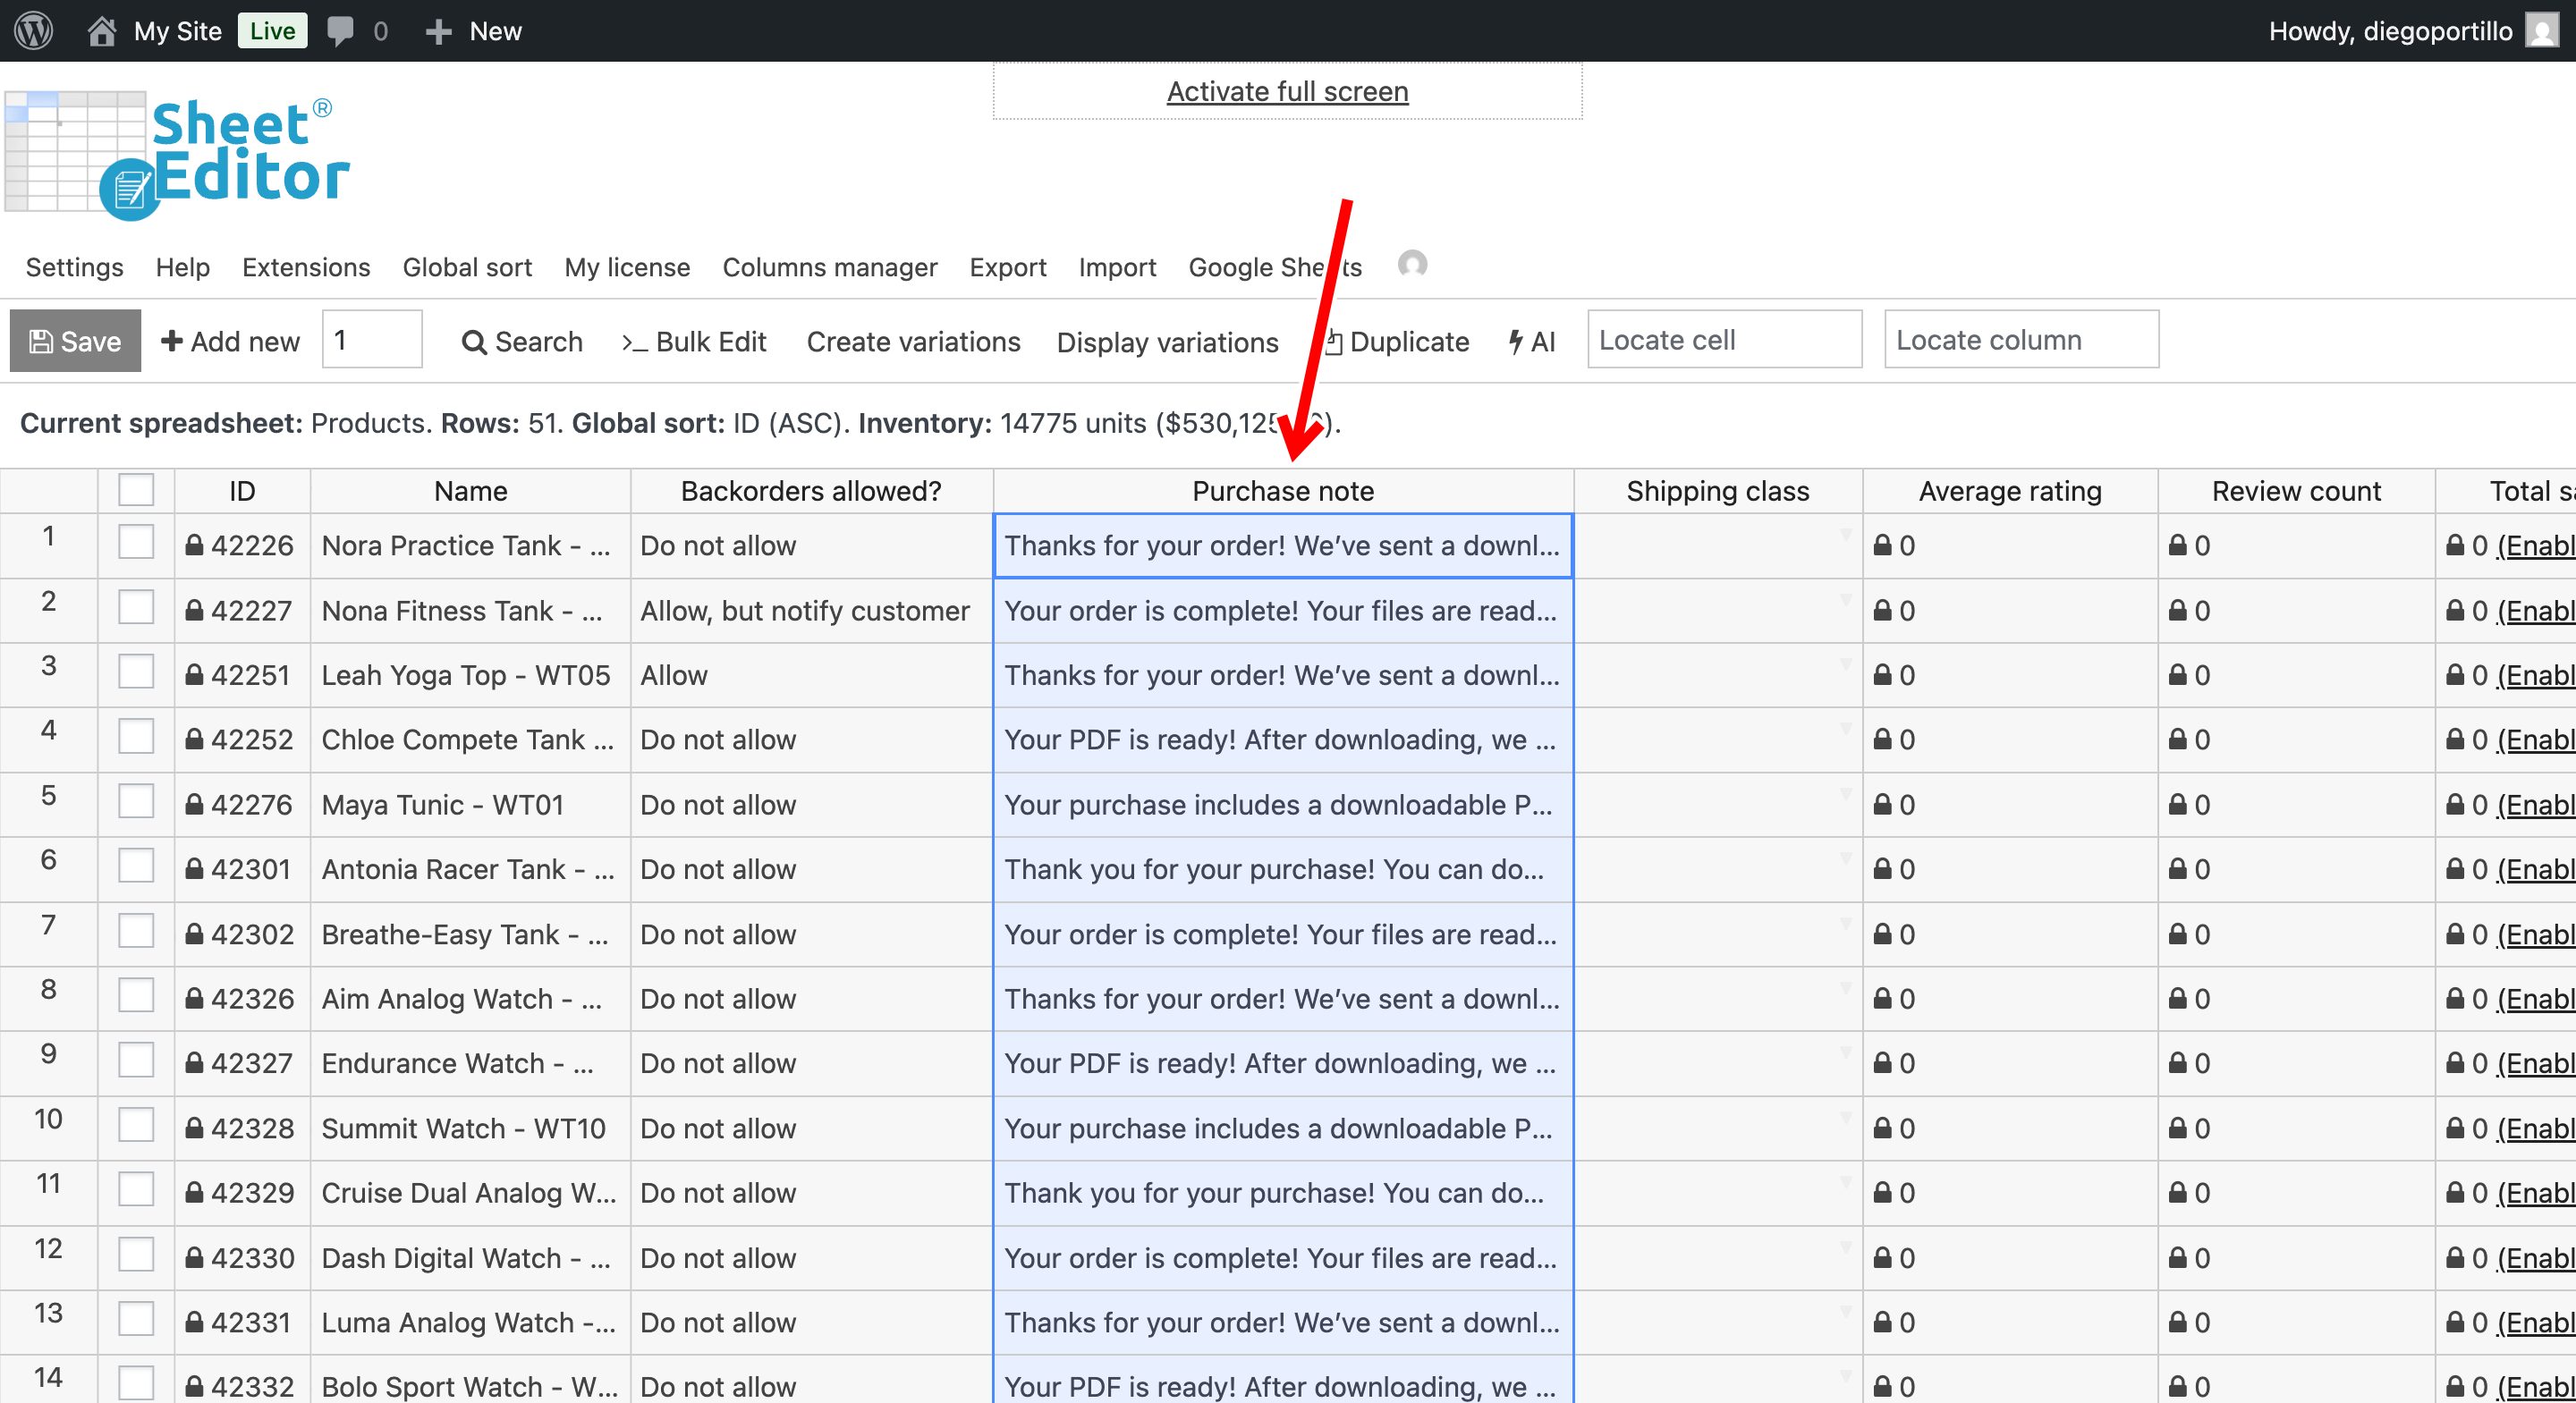Open the Export menu item
This screenshot has width=2576, height=1403.
point(1007,267)
